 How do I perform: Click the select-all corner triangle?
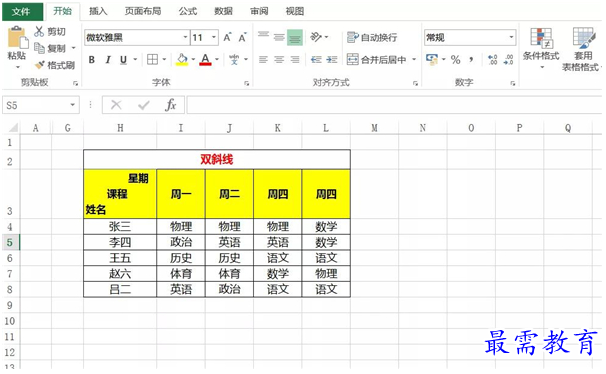point(14,128)
